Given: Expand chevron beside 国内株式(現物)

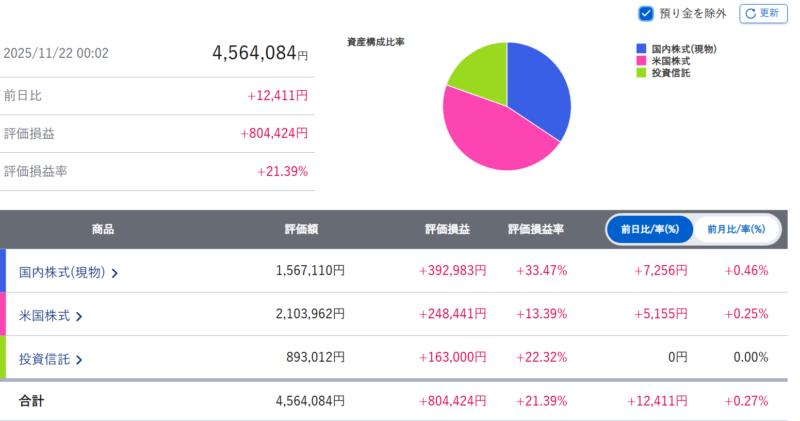Looking at the screenshot, I should coord(115,273).
